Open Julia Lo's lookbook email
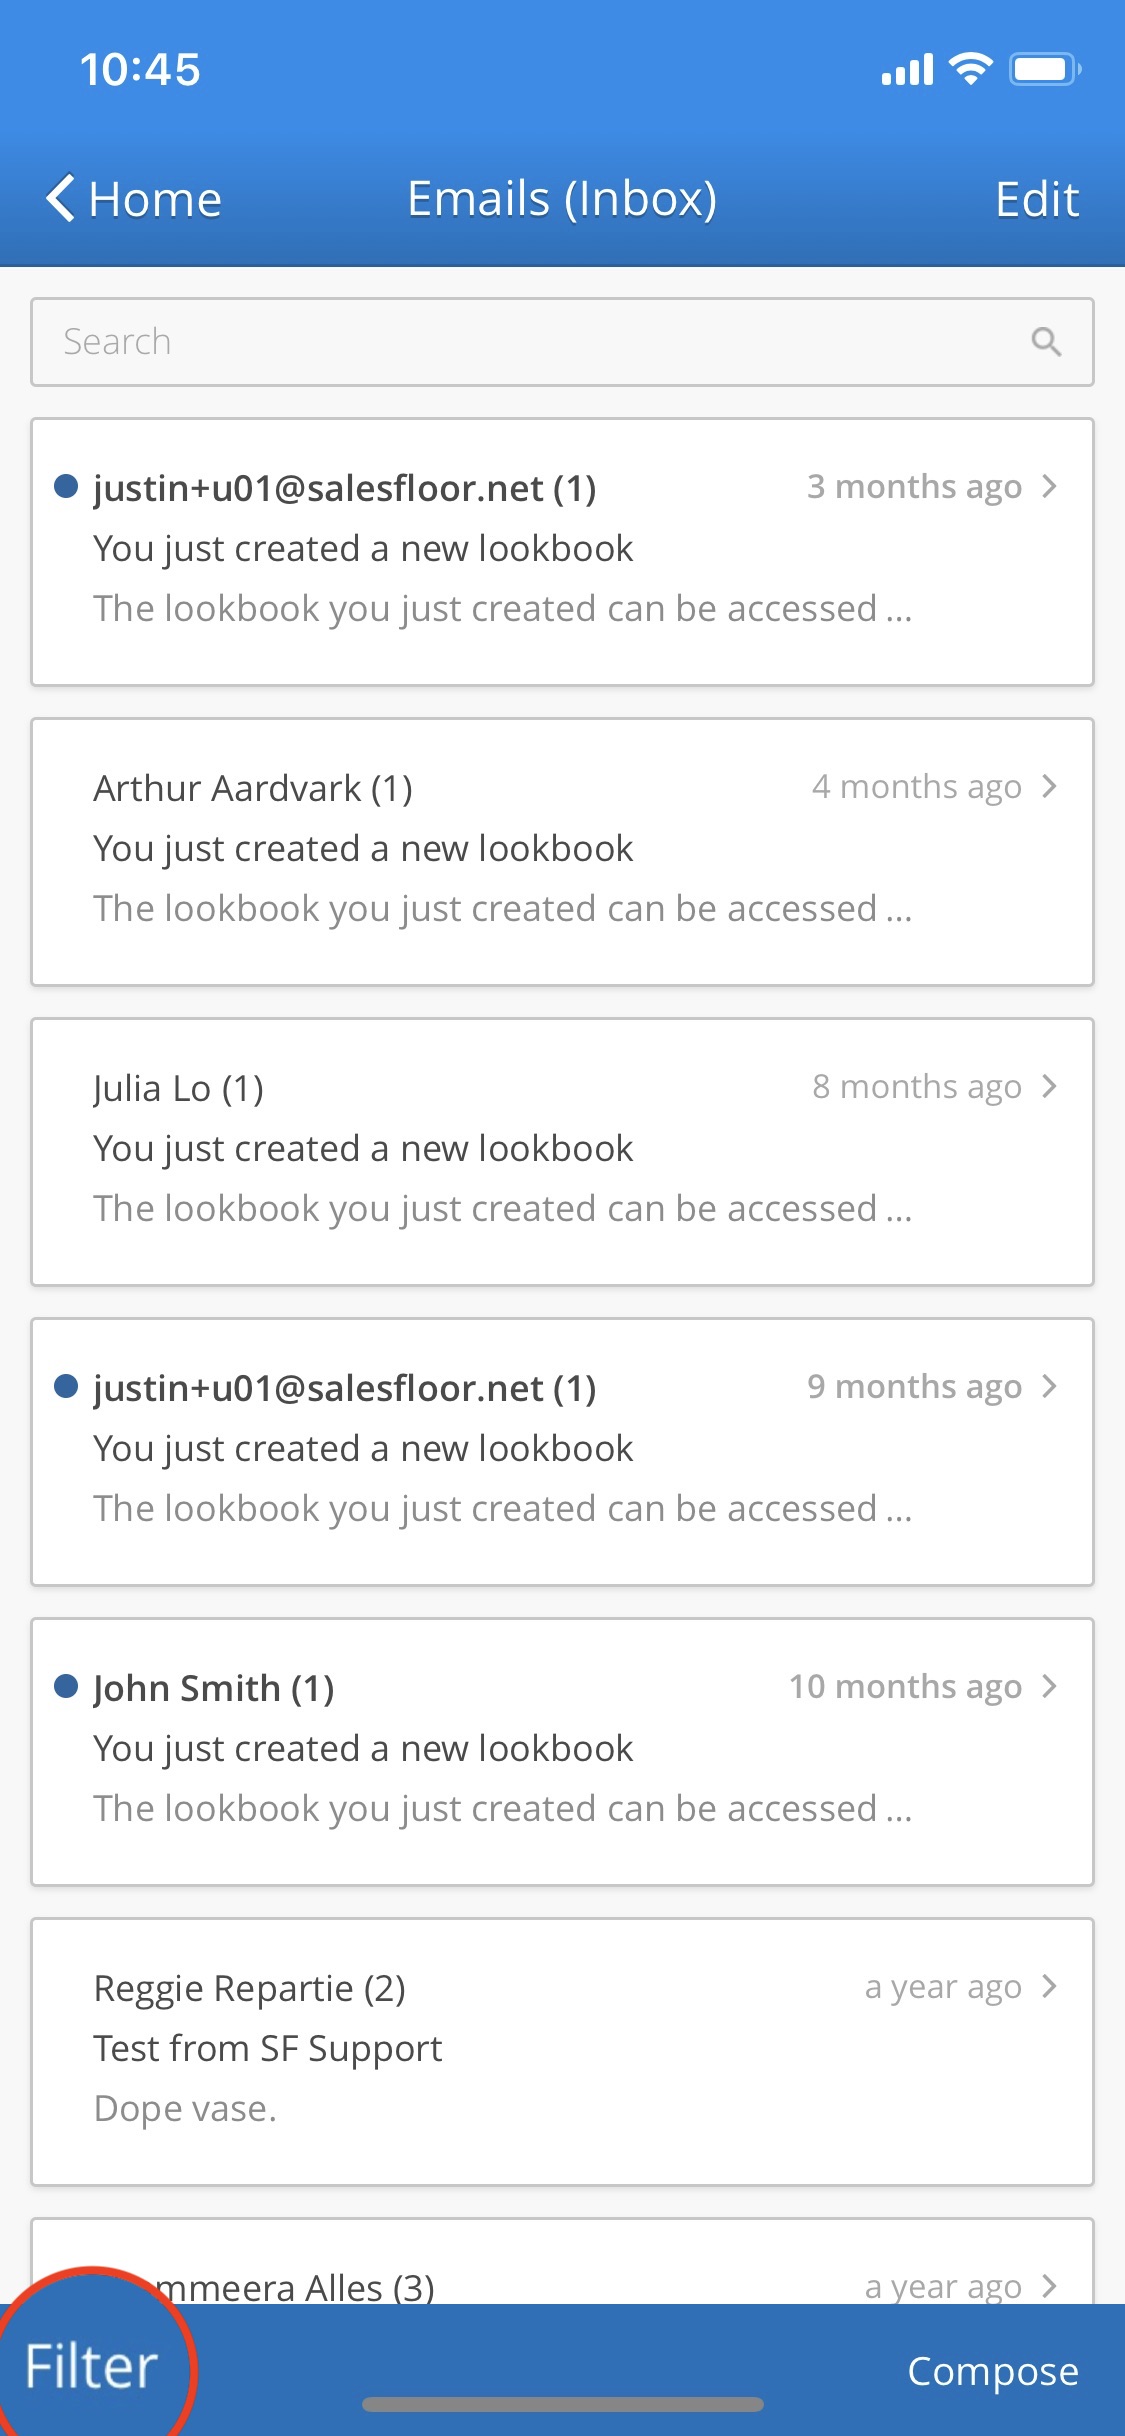The height and width of the screenshot is (2436, 1125). (560, 1150)
